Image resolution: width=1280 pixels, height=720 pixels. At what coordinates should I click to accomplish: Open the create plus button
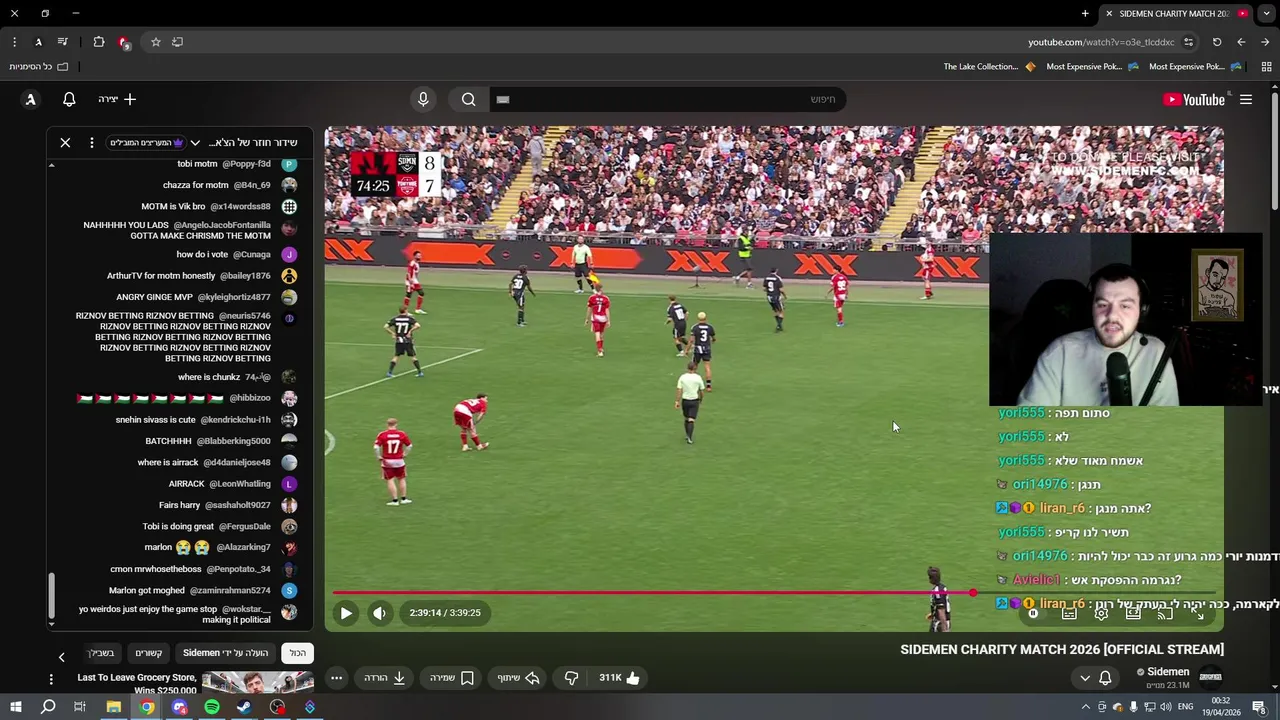click(117, 99)
